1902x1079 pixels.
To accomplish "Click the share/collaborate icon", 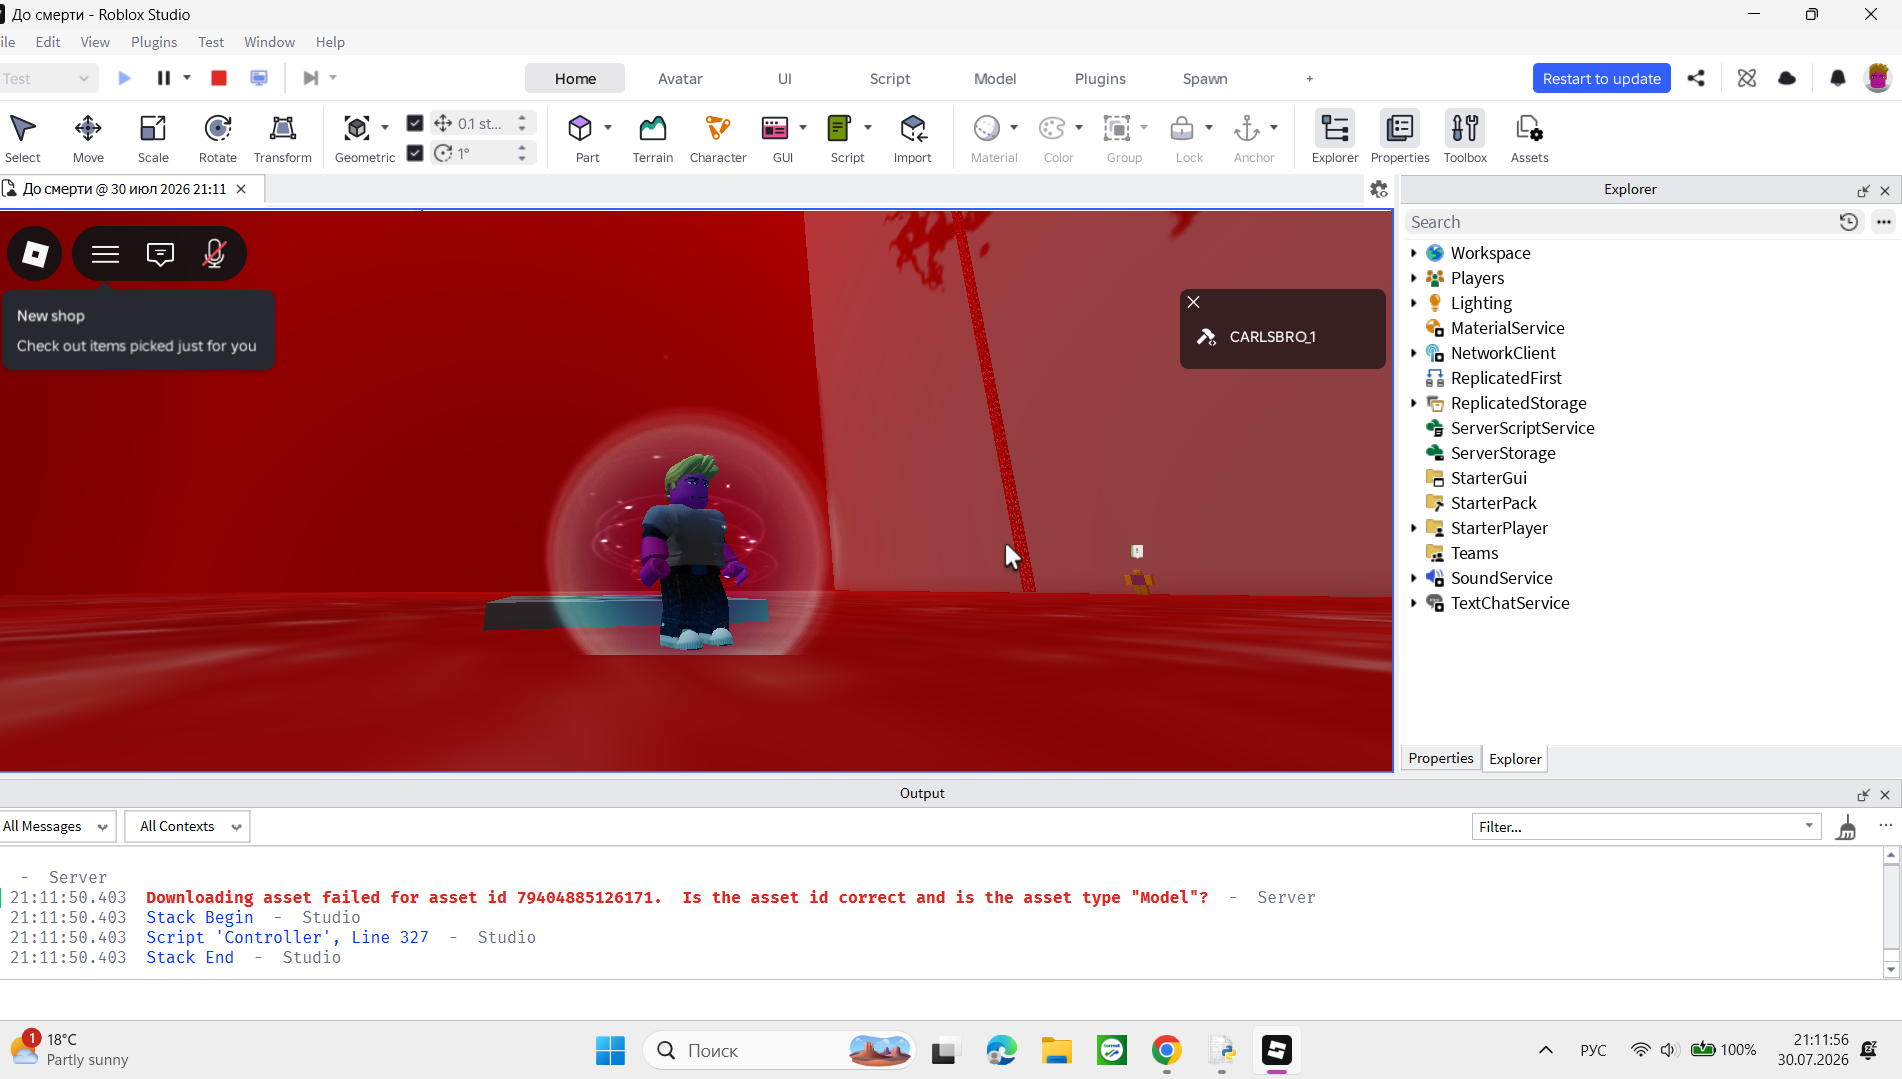I will pos(1696,78).
